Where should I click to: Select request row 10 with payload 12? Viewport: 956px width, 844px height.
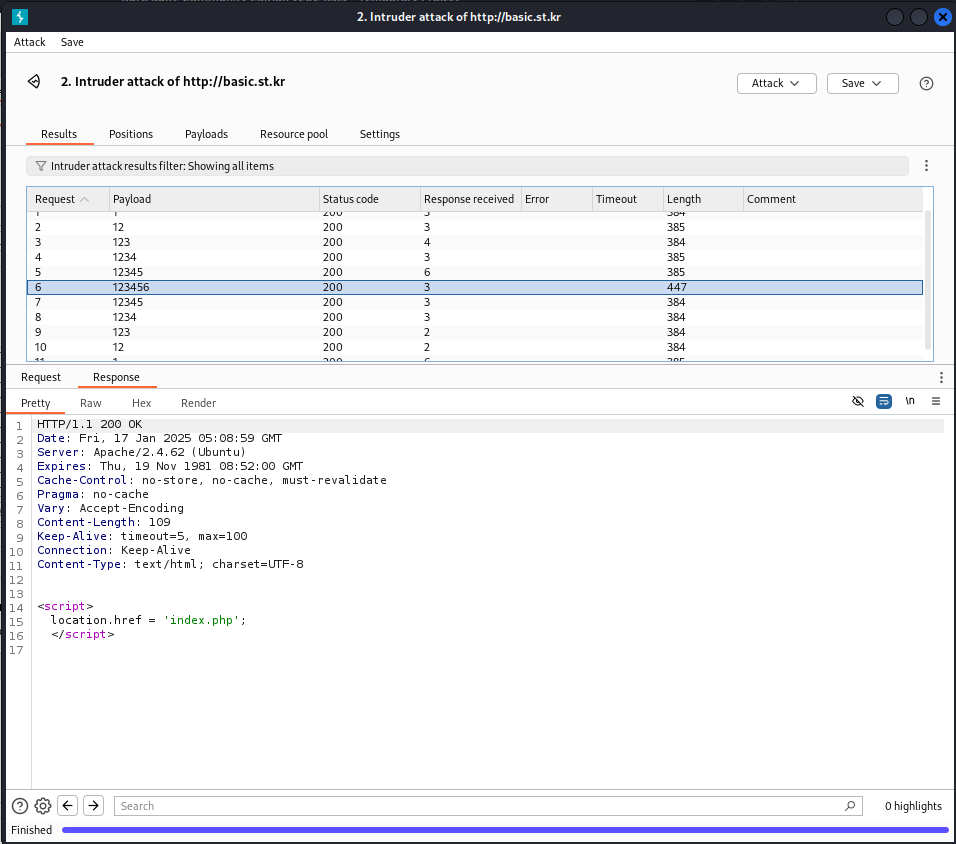click(475, 347)
